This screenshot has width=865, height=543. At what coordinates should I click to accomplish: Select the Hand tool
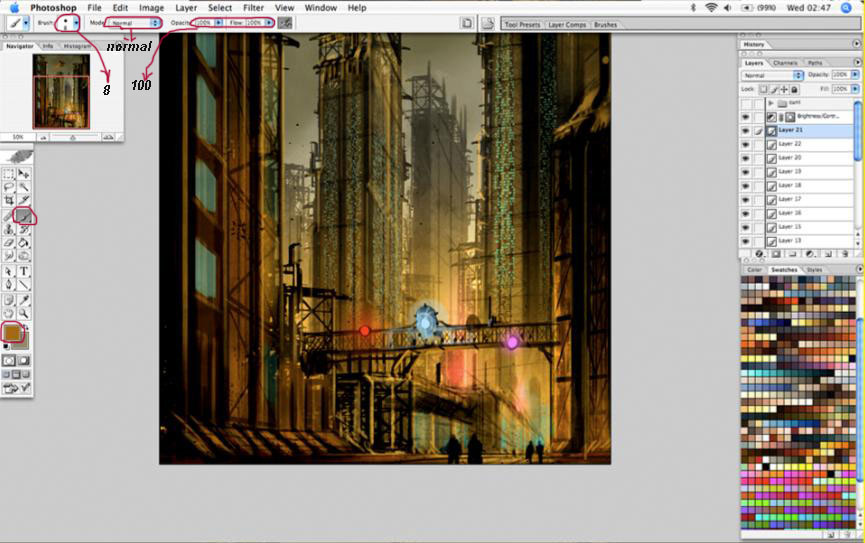point(9,313)
